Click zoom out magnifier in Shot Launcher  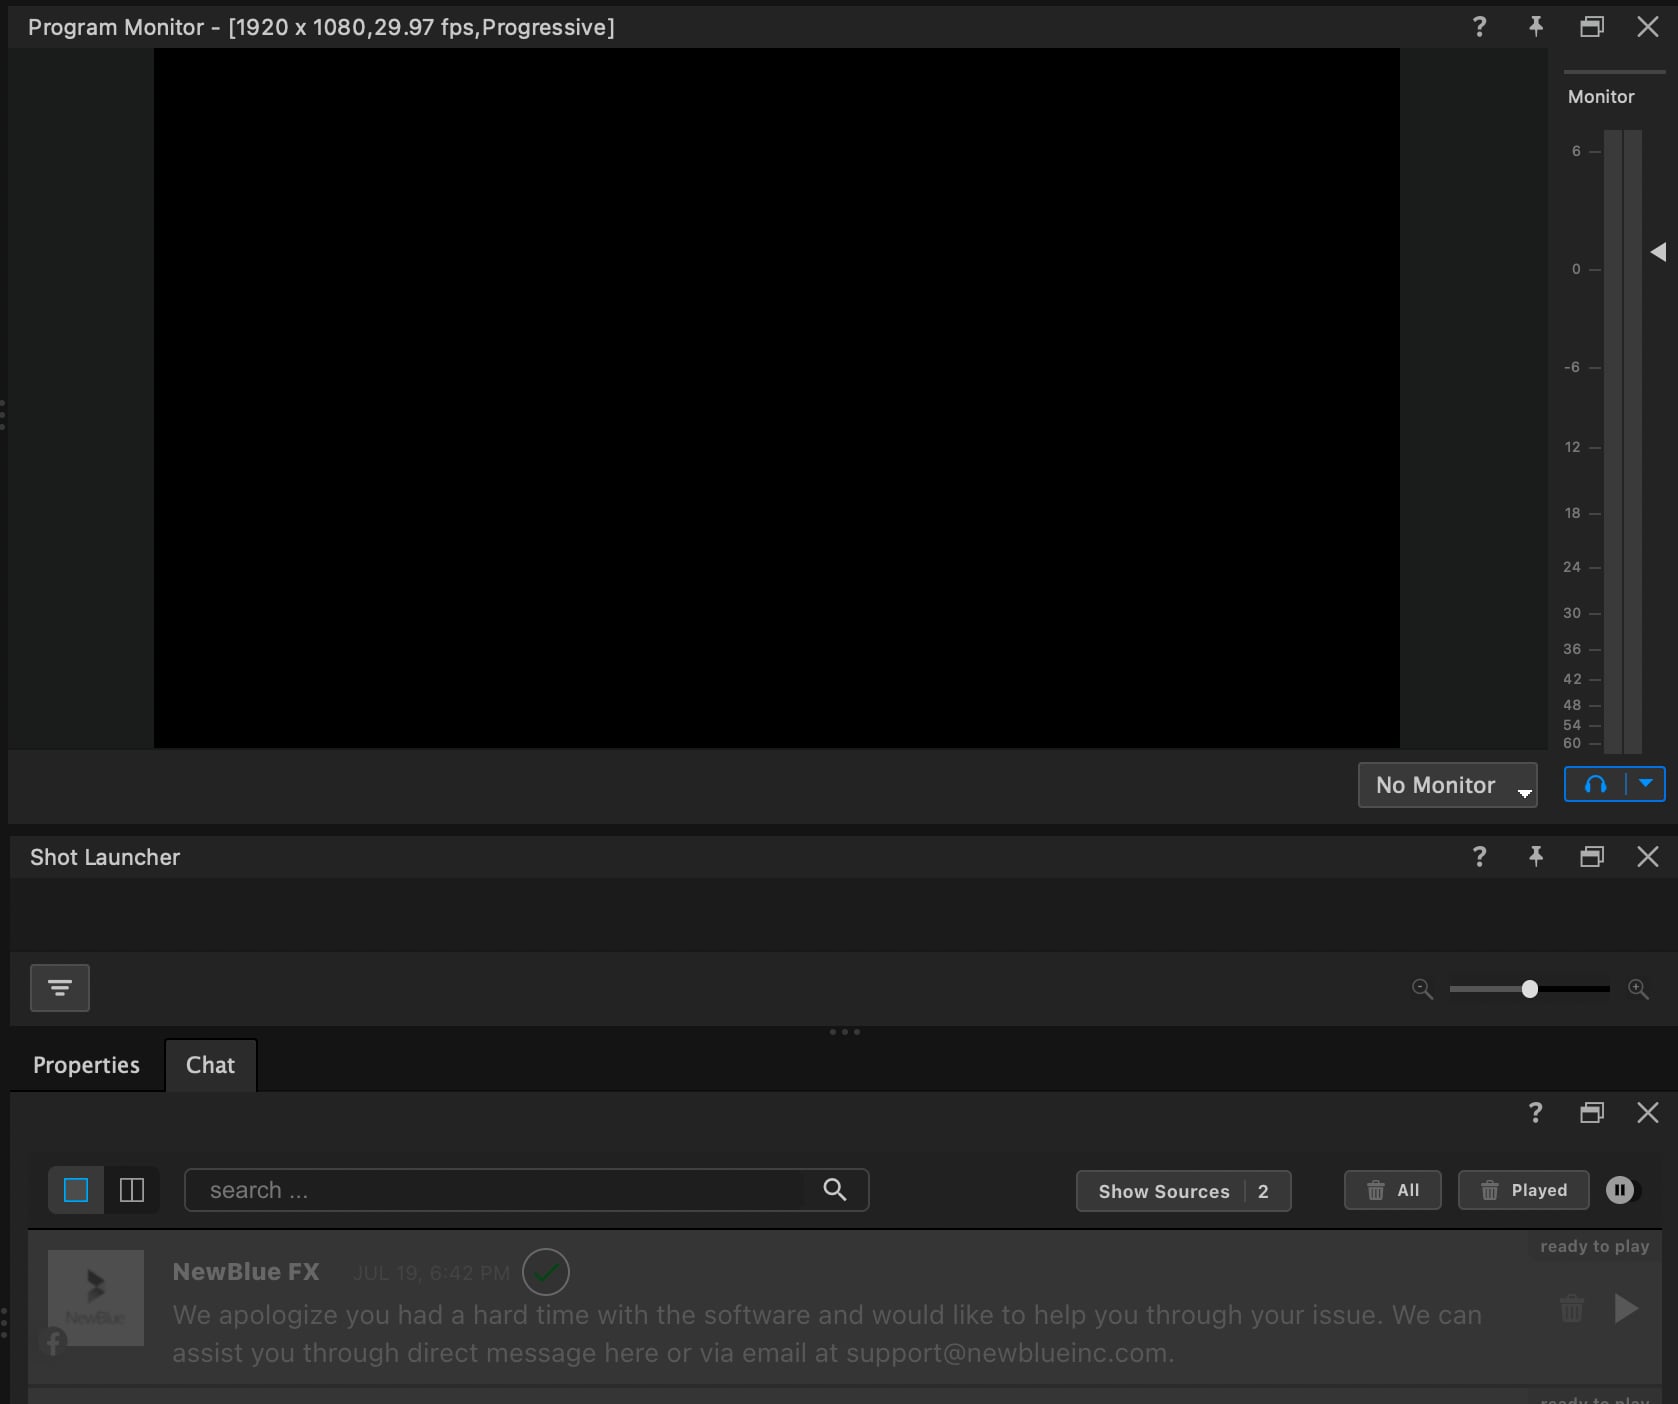click(1422, 989)
